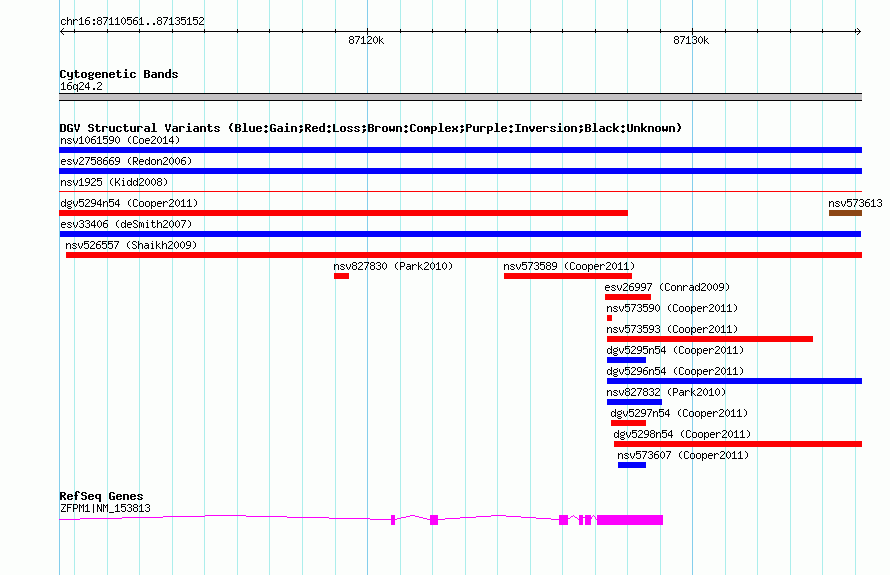The height and width of the screenshot is (575, 890).
Task: Click the nsv573590 (Cooper2011) label
Action: [x=672, y=308]
